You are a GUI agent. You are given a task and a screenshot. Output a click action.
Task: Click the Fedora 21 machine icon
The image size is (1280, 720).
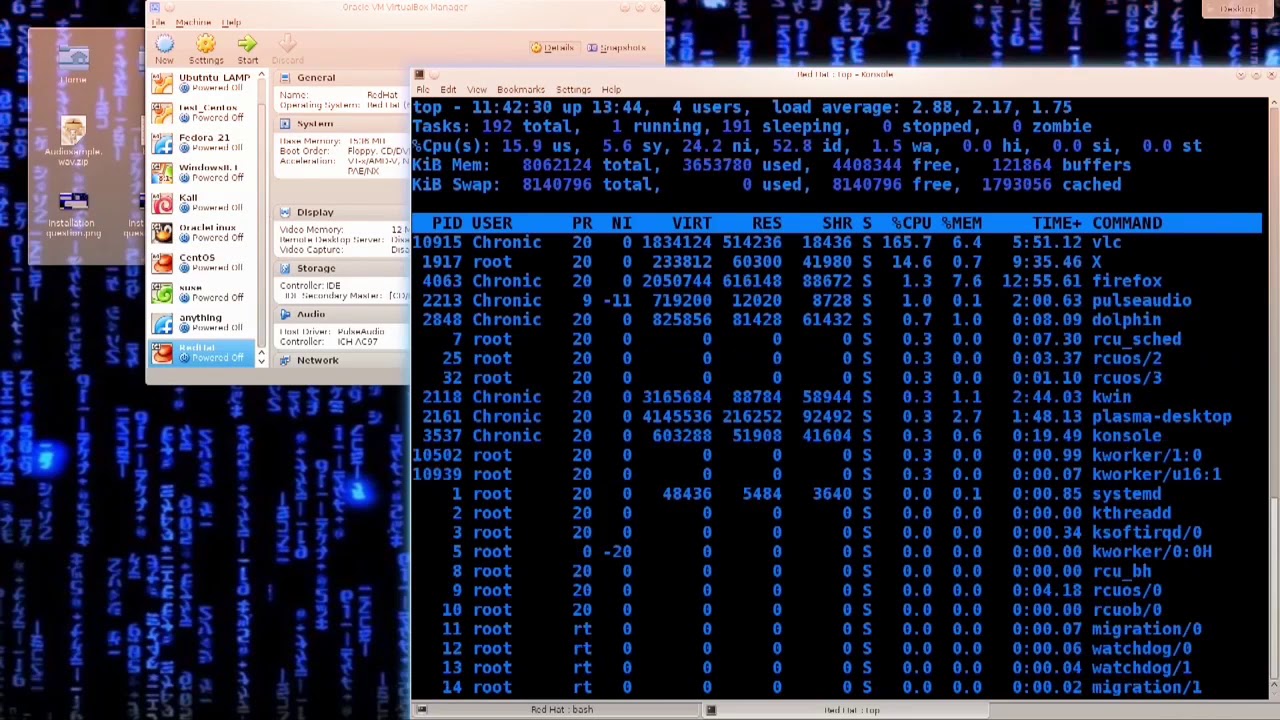(161, 142)
